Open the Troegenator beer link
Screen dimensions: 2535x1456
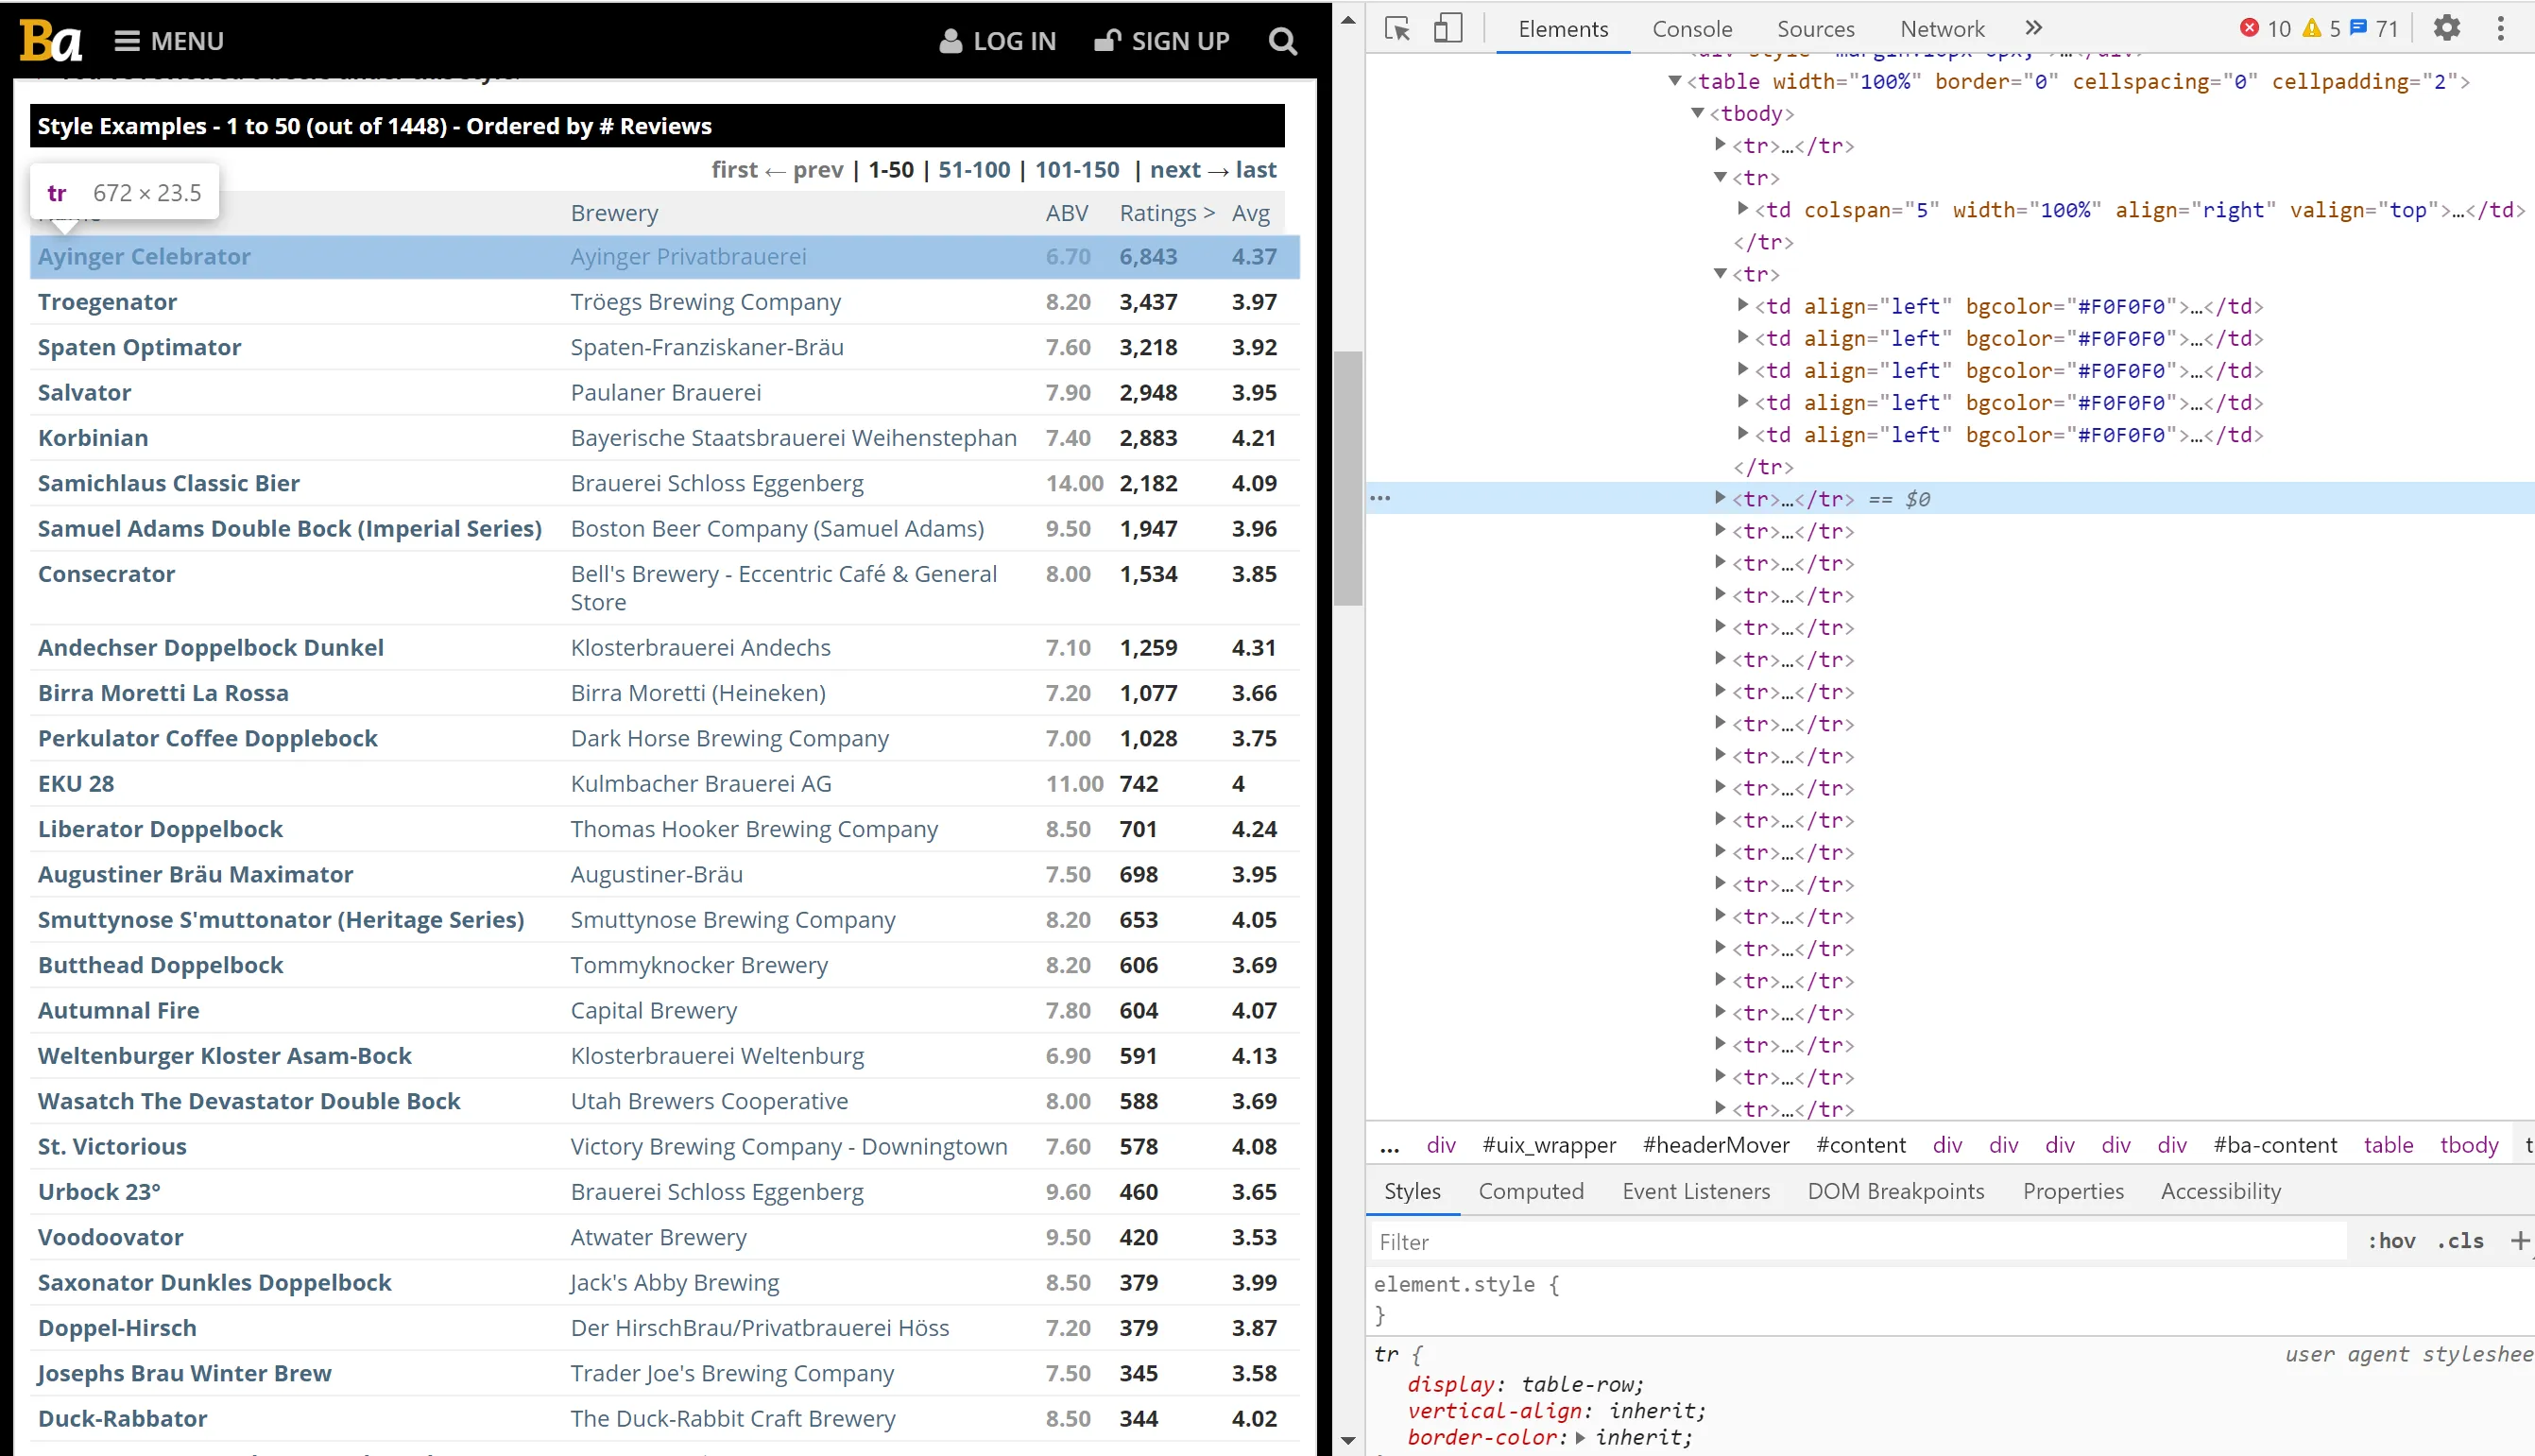click(x=107, y=302)
